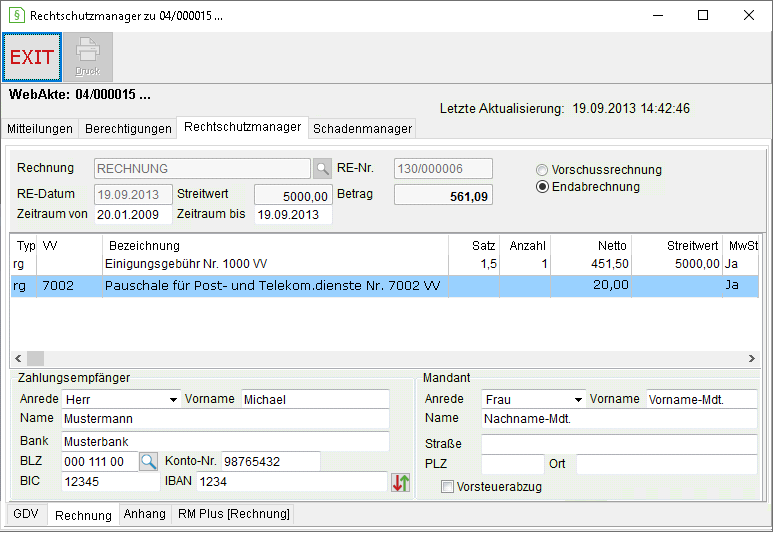Click the horizontal scrollbar right arrow
The height and width of the screenshot is (533, 773).
click(751, 358)
